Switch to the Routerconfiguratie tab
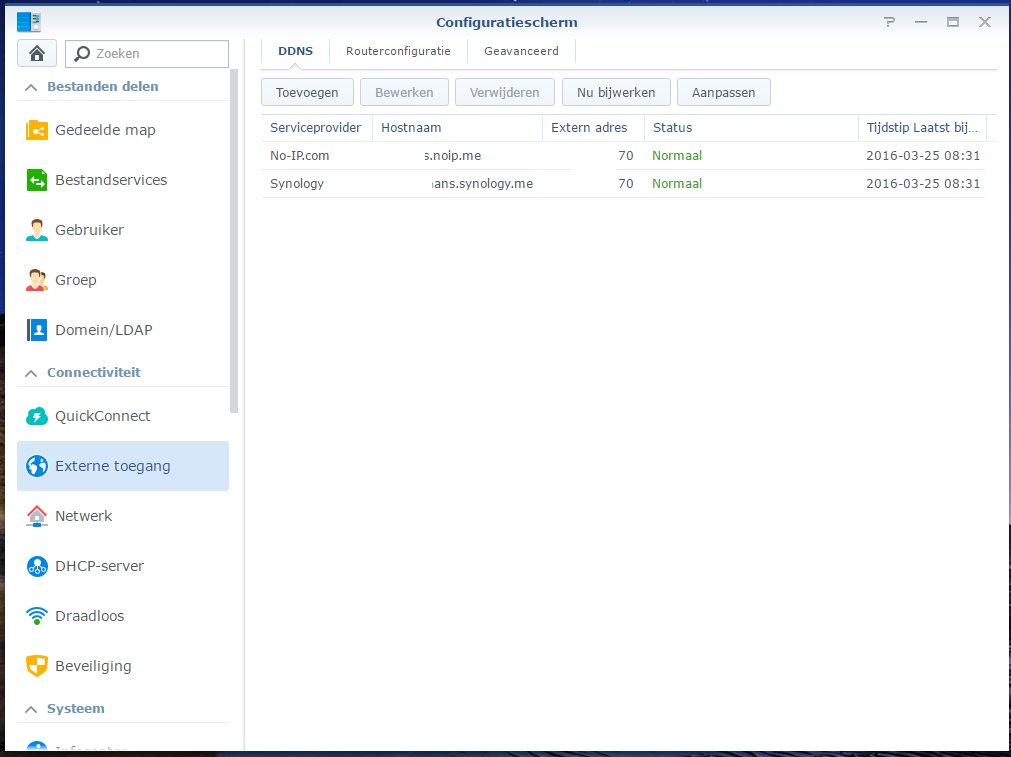 point(398,51)
